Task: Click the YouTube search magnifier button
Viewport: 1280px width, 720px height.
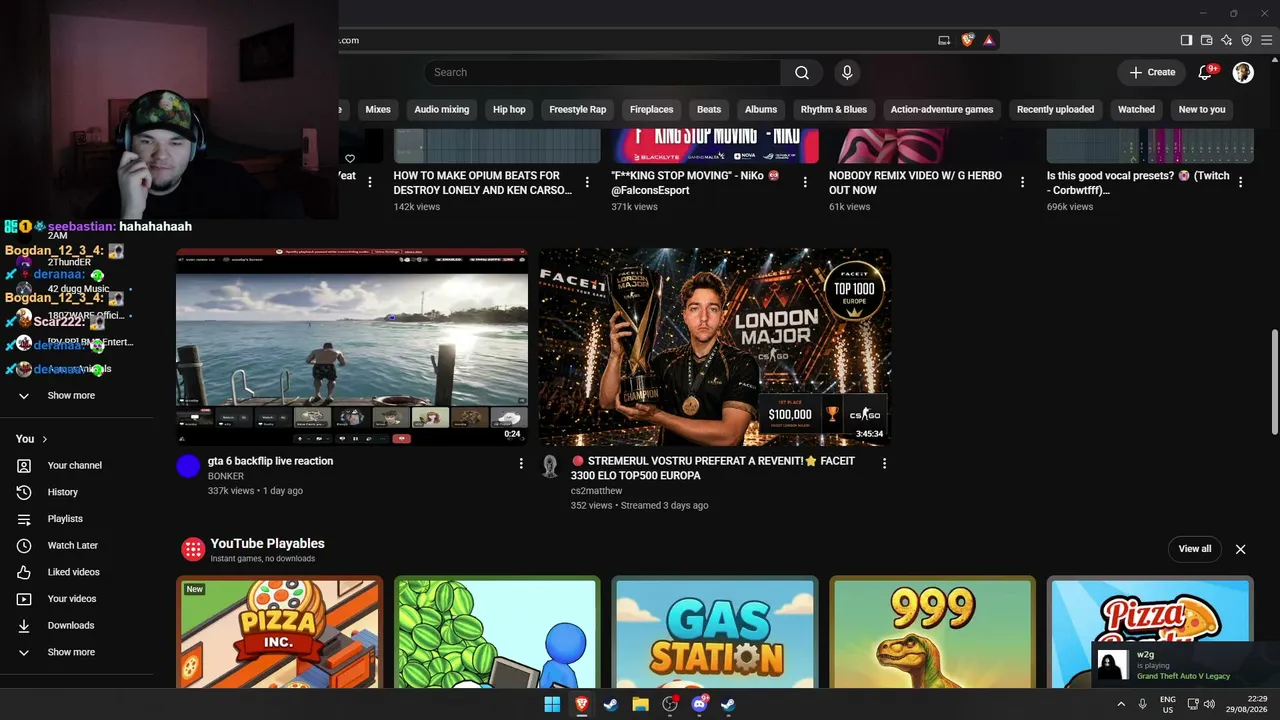Action: pyautogui.click(x=802, y=72)
